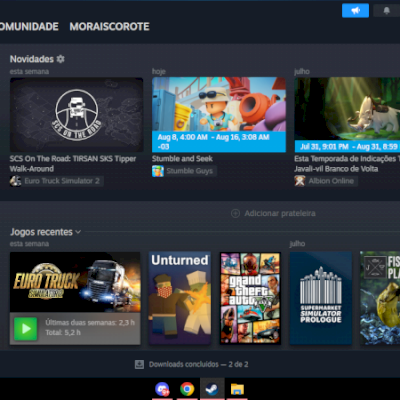
Task: Open Discord from the taskbar
Action: 162,389
